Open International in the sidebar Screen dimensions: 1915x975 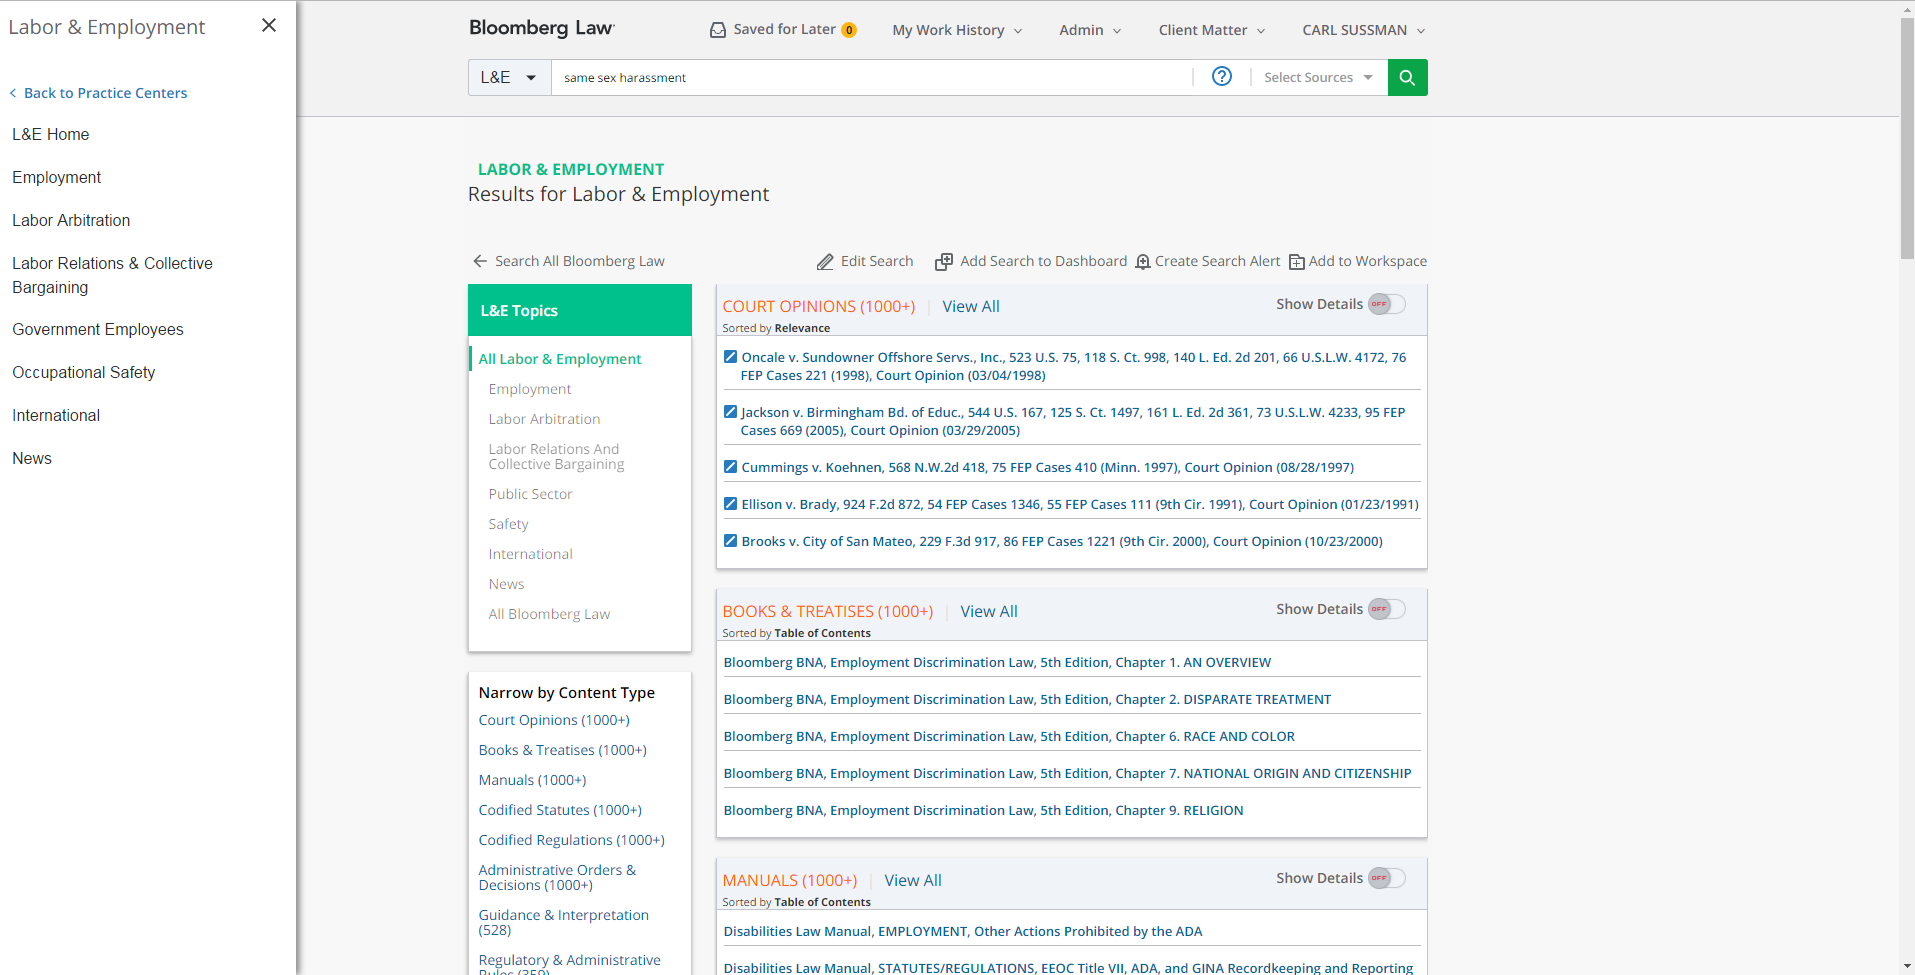(56, 415)
